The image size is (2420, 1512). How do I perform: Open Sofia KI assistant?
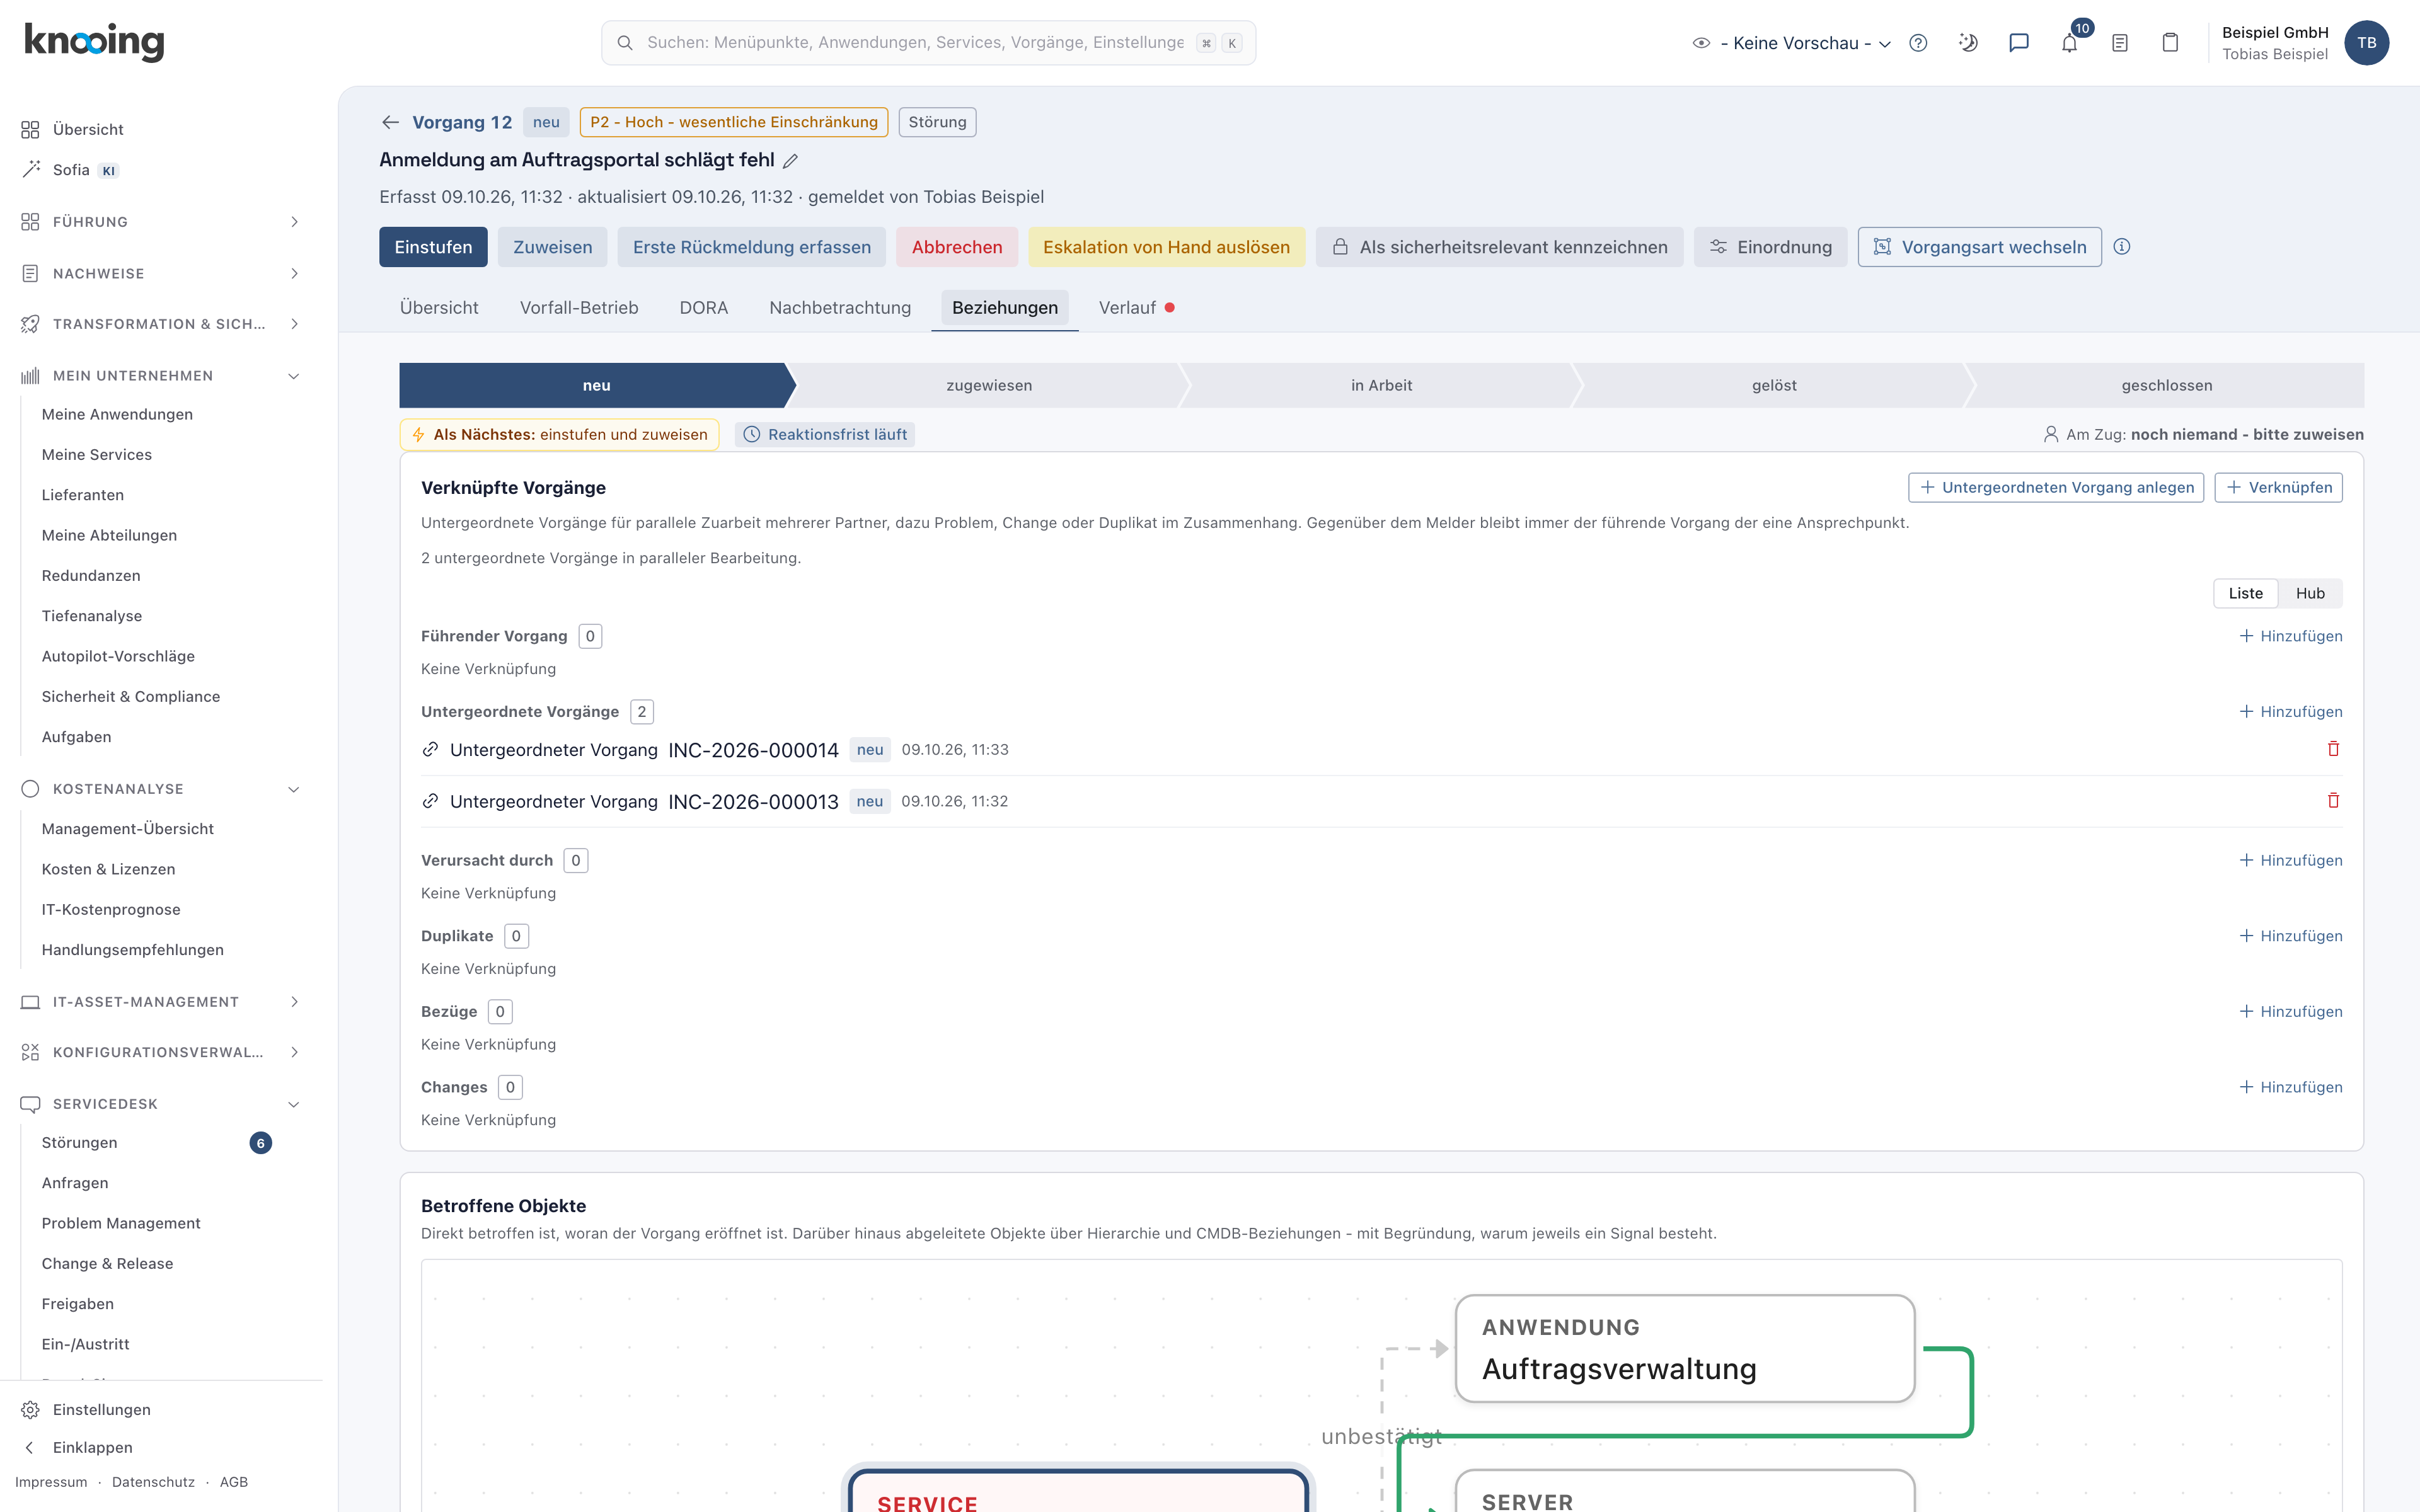click(70, 170)
